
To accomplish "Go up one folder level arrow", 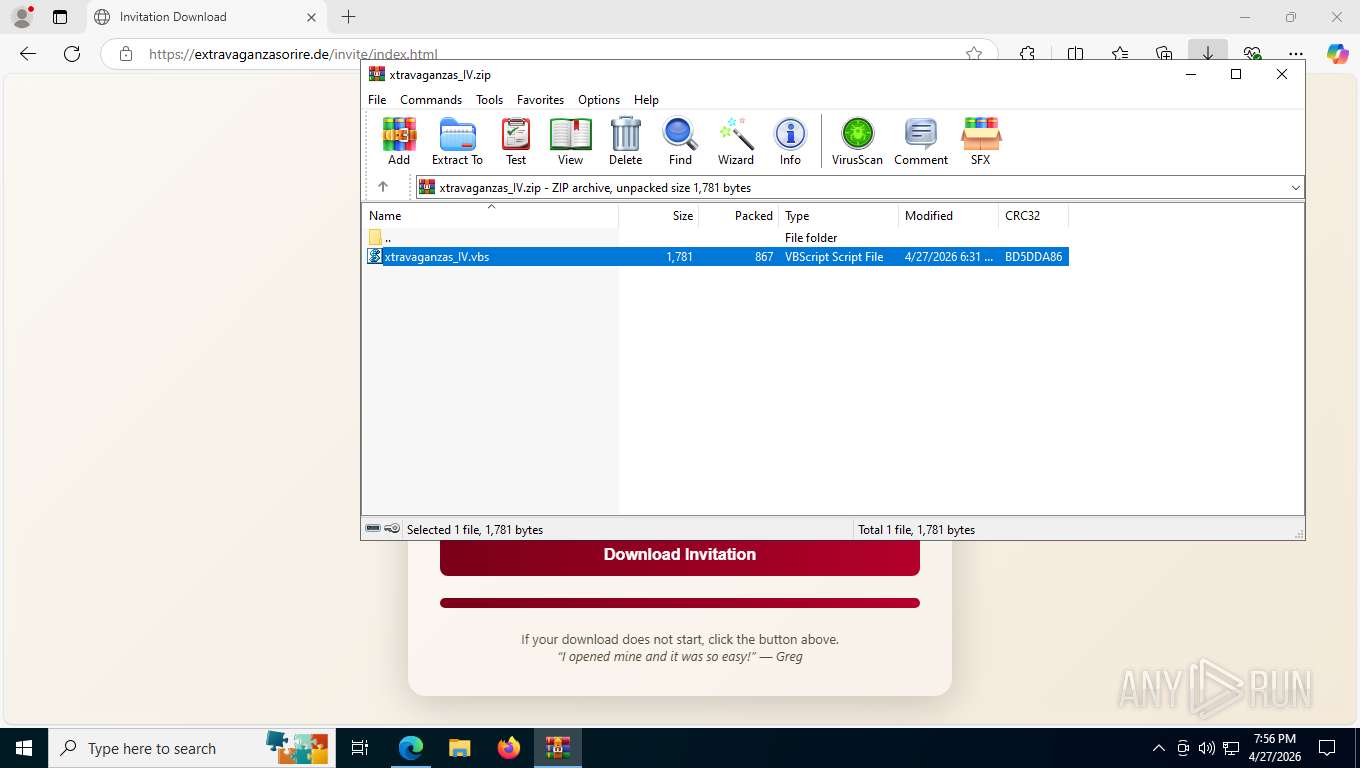I will point(382,187).
